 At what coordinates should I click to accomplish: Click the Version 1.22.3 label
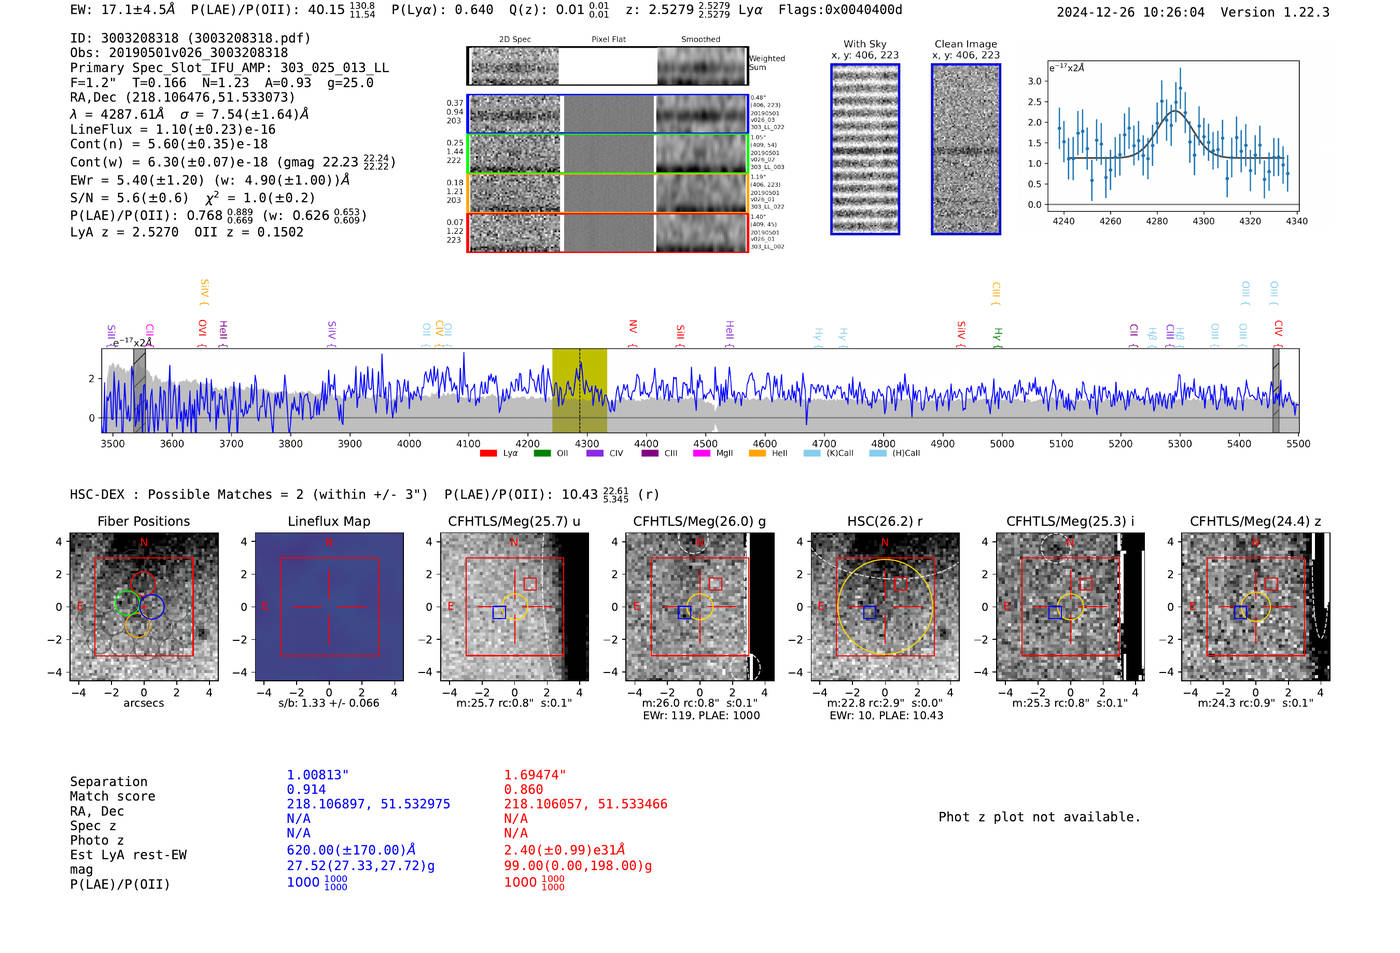[x=1275, y=12]
